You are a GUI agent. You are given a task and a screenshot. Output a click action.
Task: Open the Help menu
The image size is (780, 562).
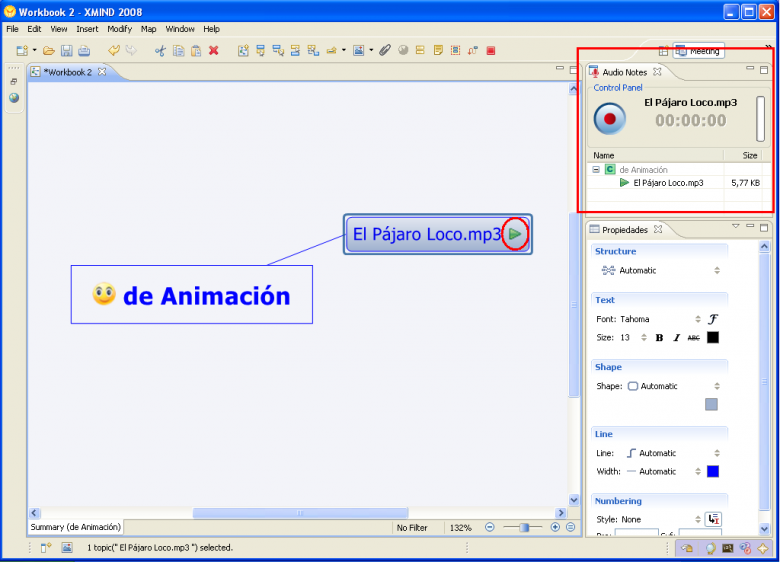pos(211,29)
